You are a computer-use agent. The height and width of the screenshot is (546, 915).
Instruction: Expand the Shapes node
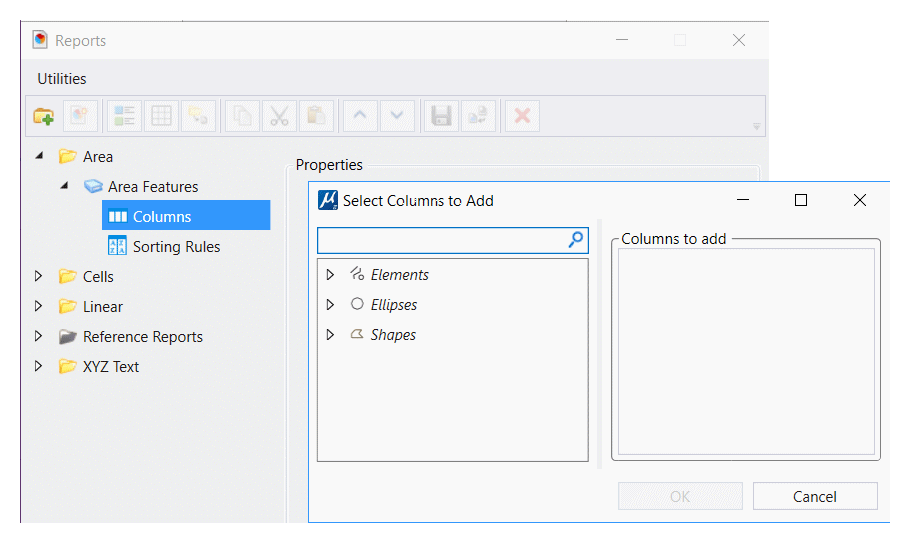point(330,335)
